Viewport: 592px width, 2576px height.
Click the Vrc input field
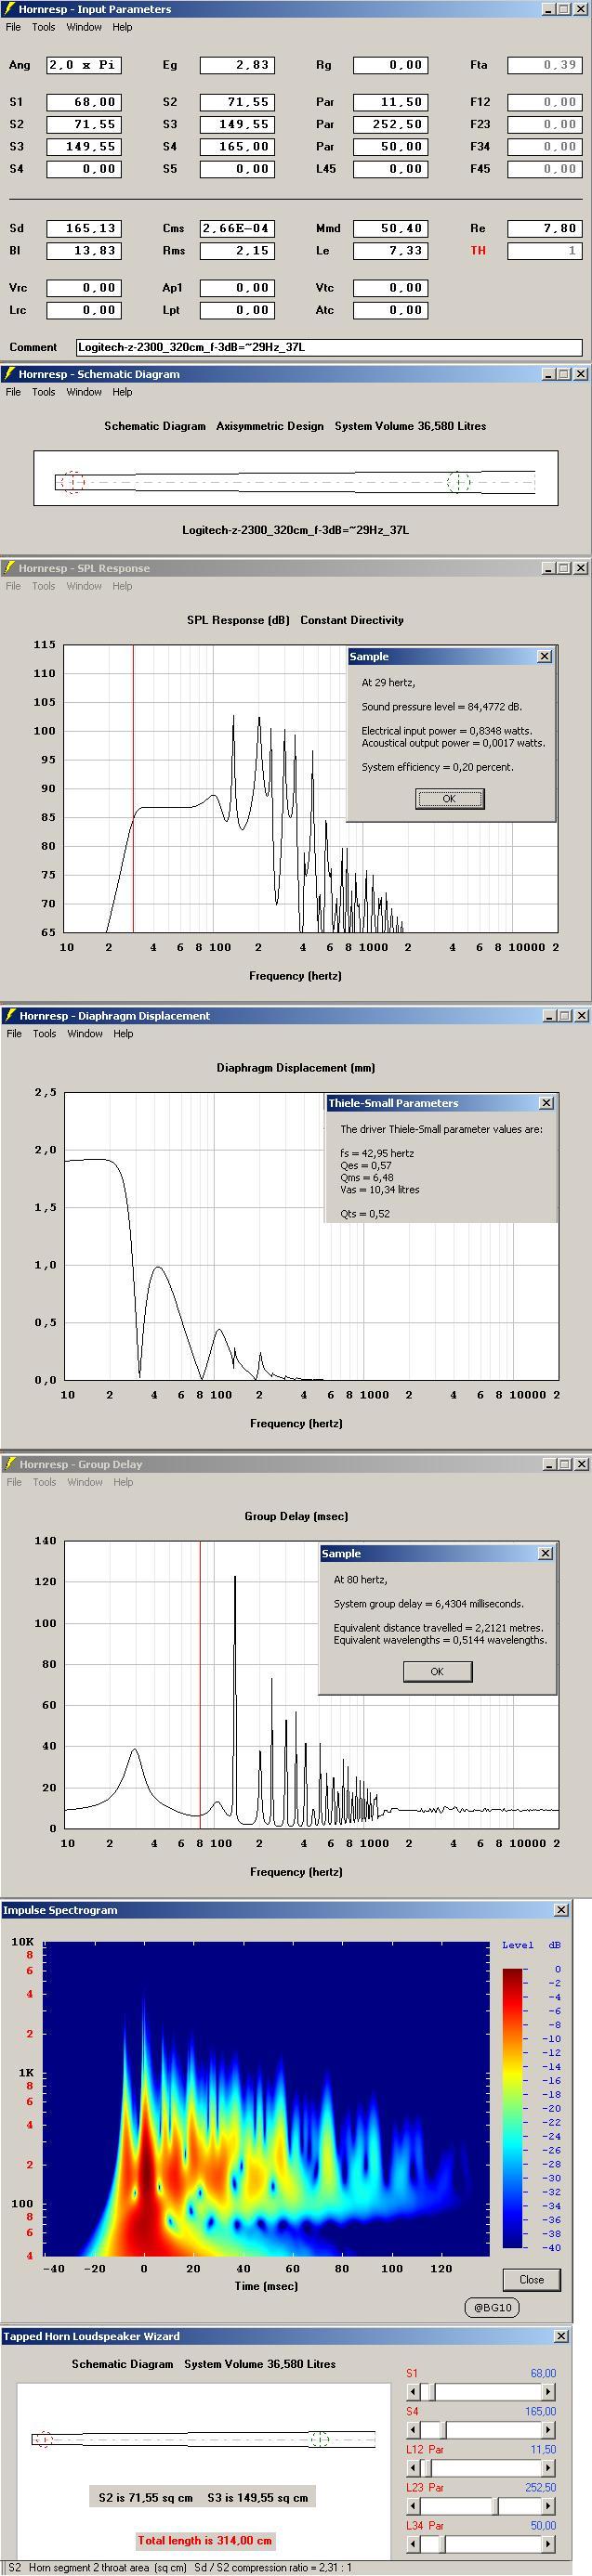point(83,288)
